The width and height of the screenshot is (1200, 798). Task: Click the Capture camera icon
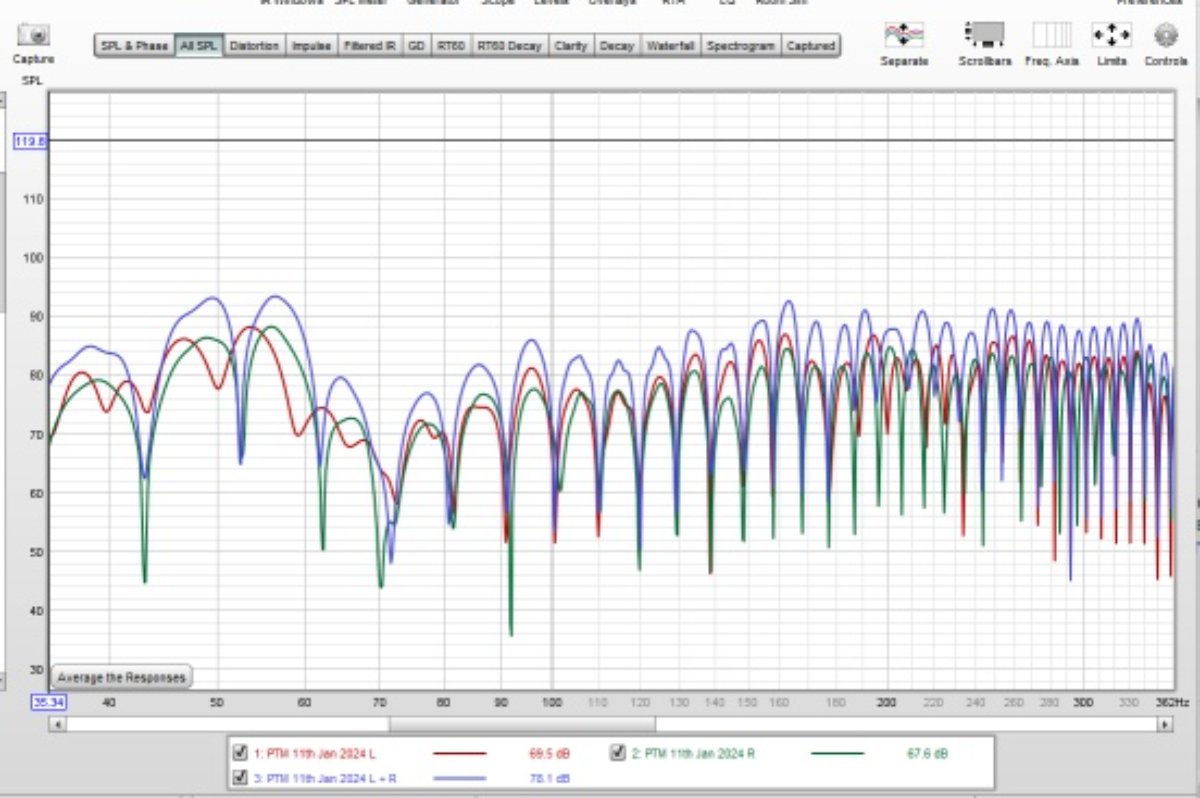[33, 36]
